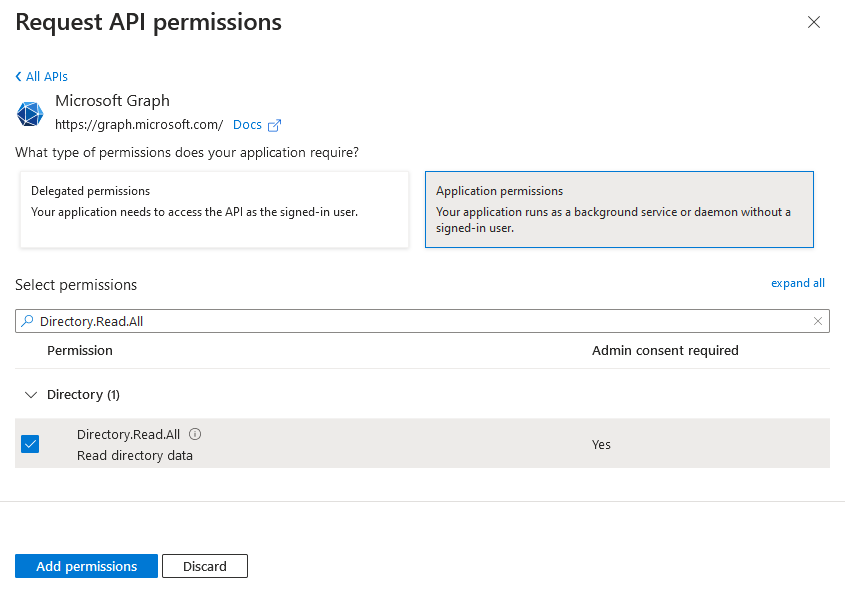
Task: Click the info icon next to Directory.Read.All
Action: (195, 434)
